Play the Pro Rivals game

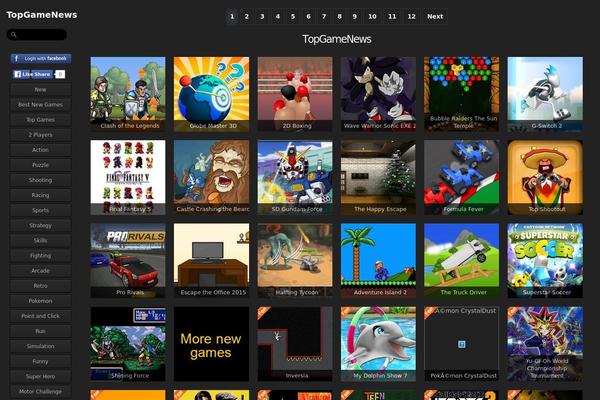(x=128, y=261)
